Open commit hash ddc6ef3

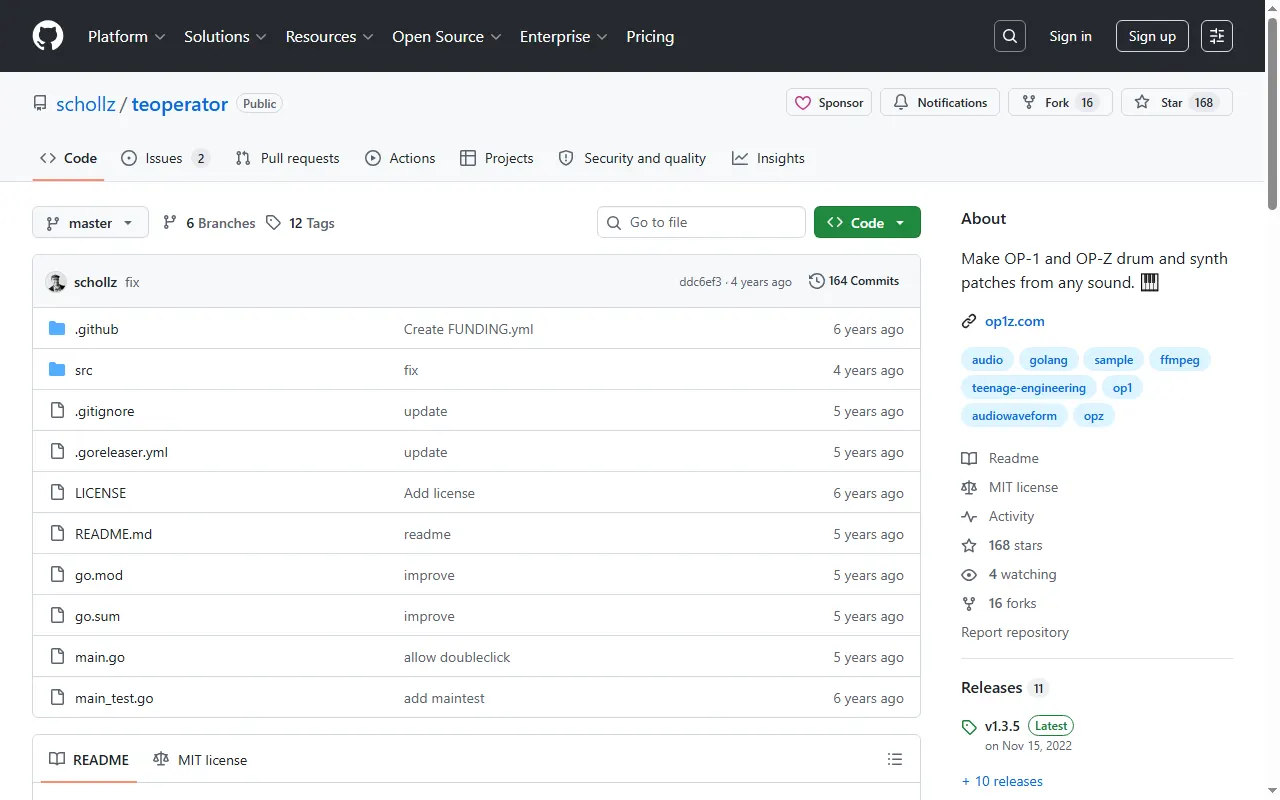[x=700, y=282]
